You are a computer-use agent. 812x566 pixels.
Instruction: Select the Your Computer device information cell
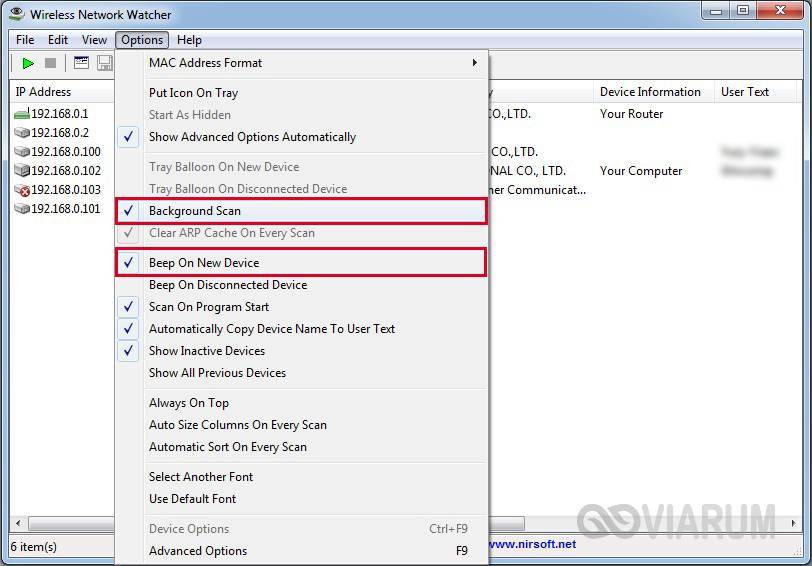pos(641,171)
